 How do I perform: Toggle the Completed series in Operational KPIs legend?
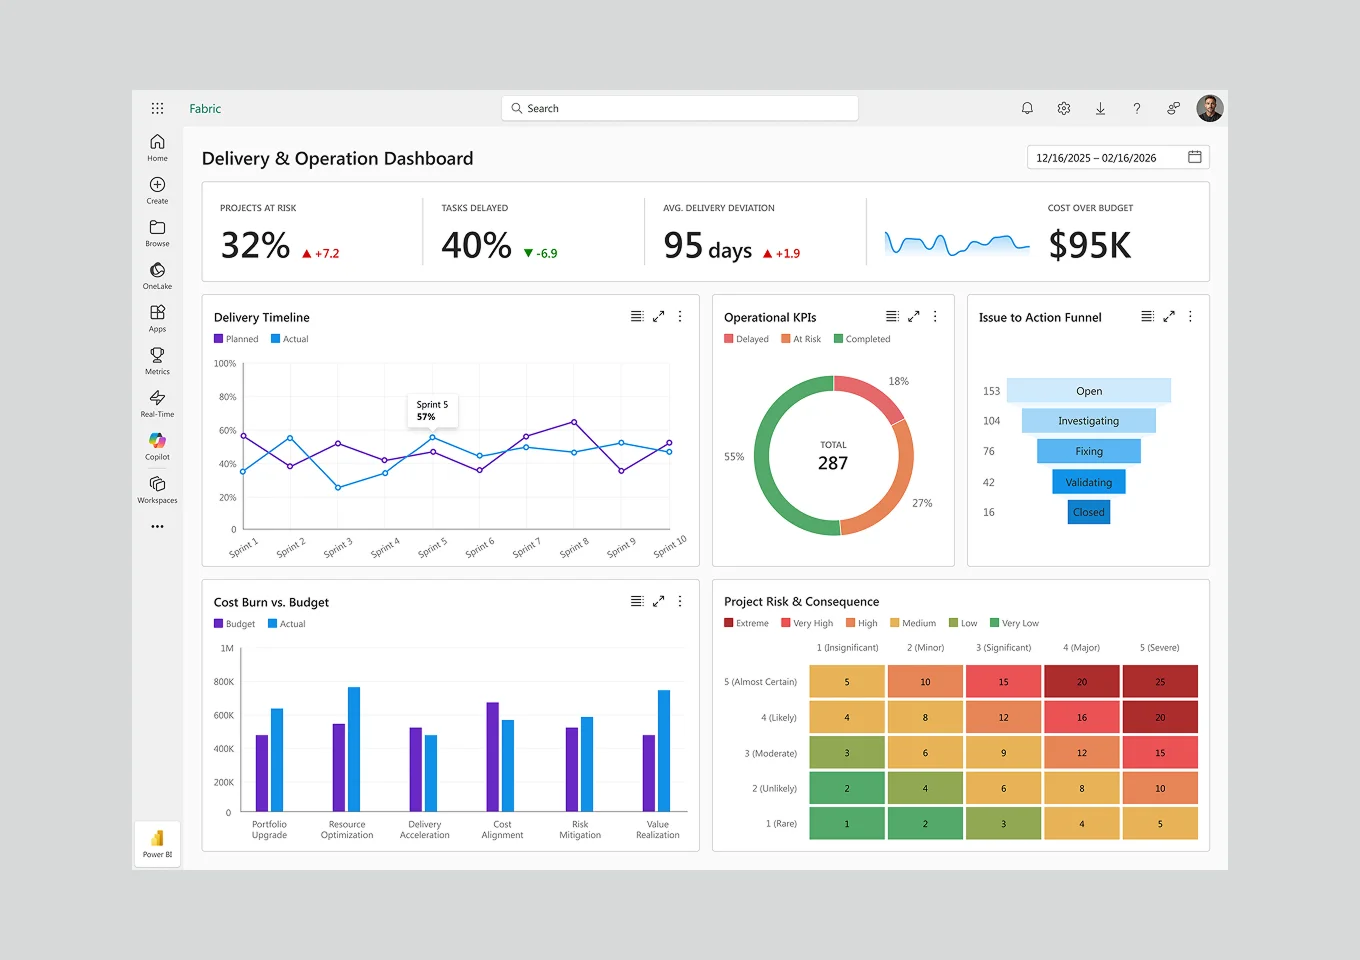(862, 338)
